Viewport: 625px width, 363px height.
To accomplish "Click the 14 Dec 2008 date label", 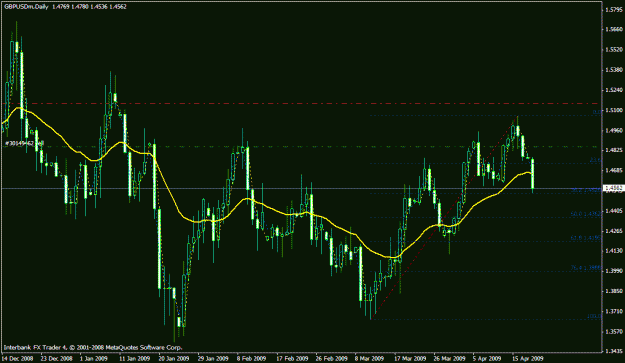I will click(18, 358).
